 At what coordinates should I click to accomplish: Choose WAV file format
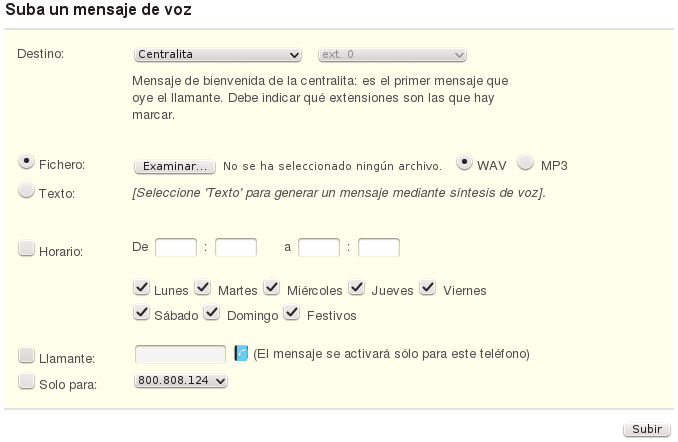coord(465,162)
